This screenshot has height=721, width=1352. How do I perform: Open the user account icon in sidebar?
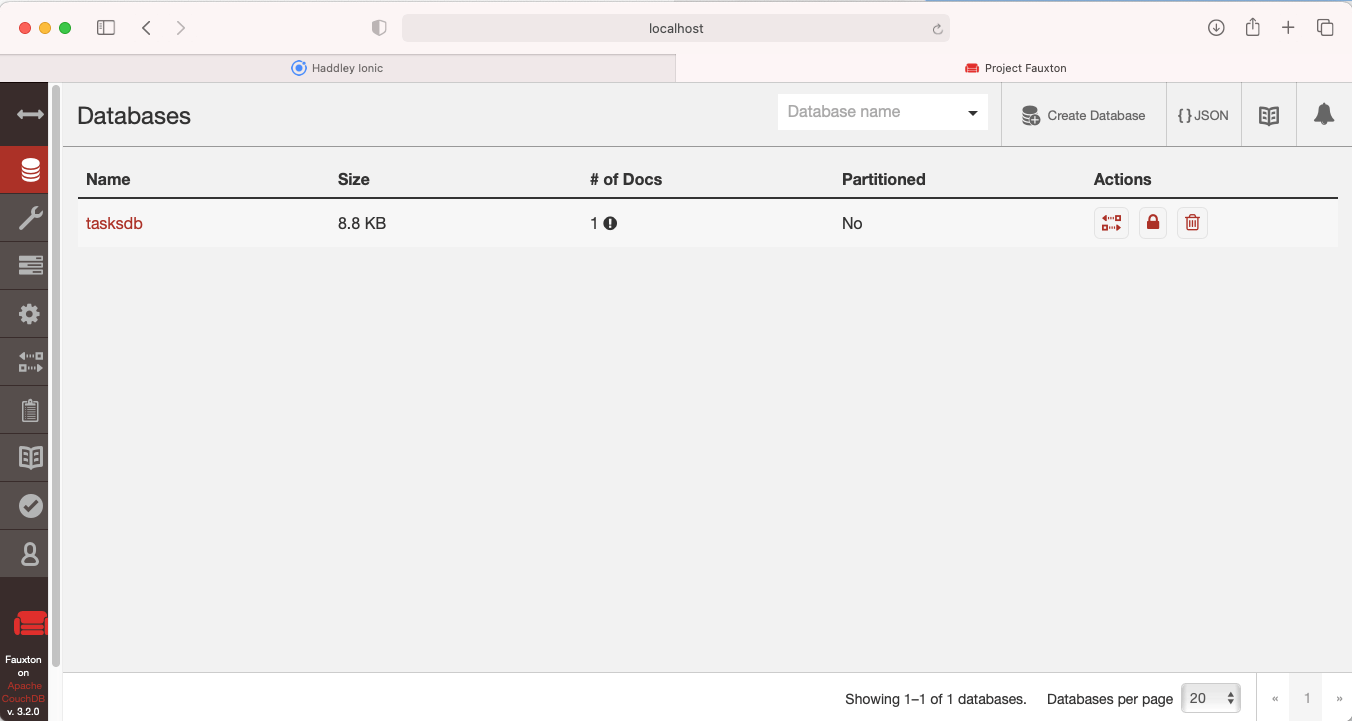pyautogui.click(x=30, y=554)
